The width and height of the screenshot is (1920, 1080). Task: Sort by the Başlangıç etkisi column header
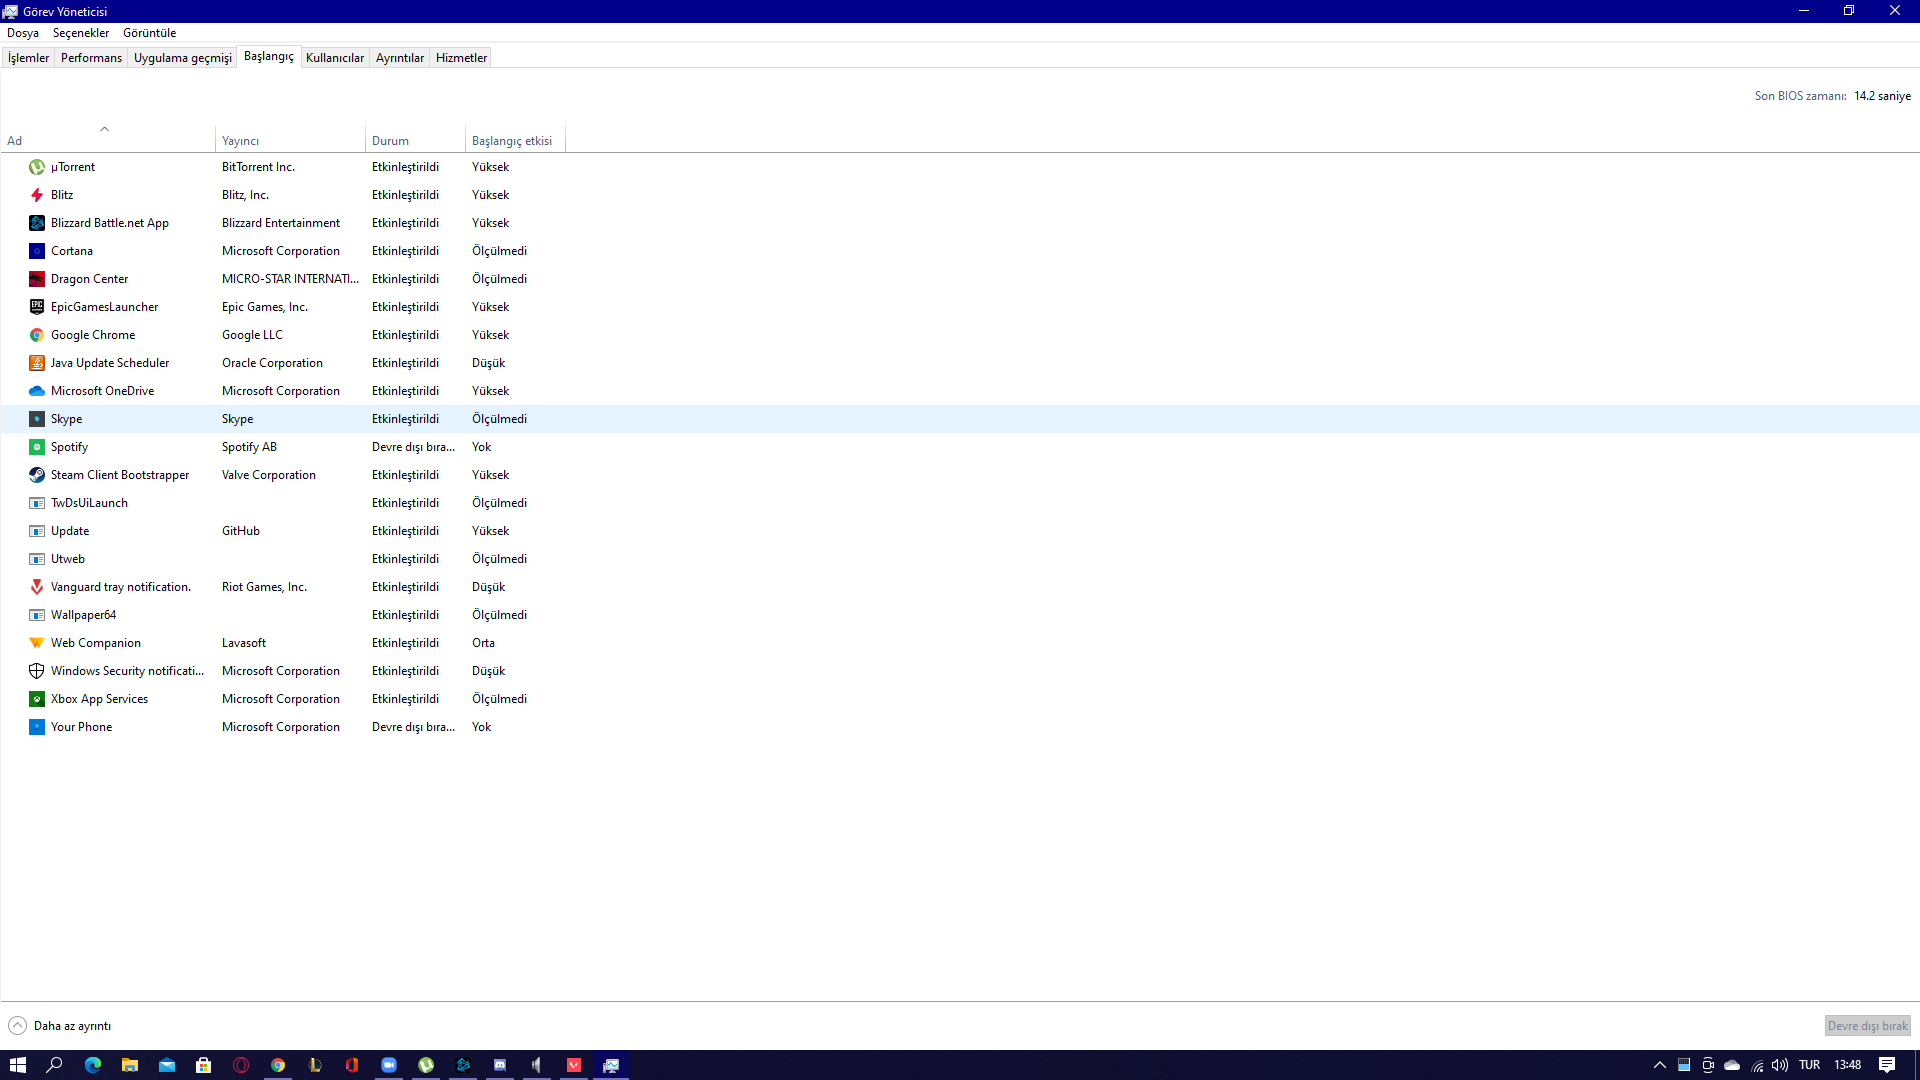[x=515, y=141]
